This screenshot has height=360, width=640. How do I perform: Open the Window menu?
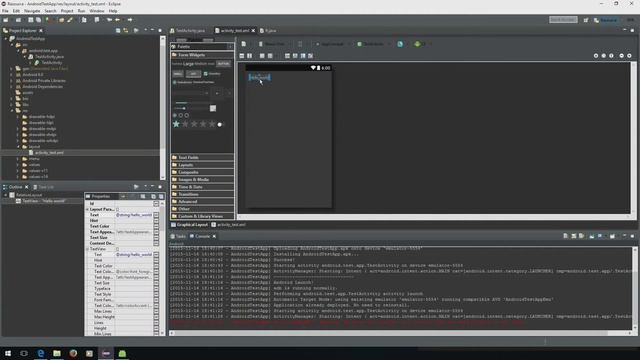[97, 11]
